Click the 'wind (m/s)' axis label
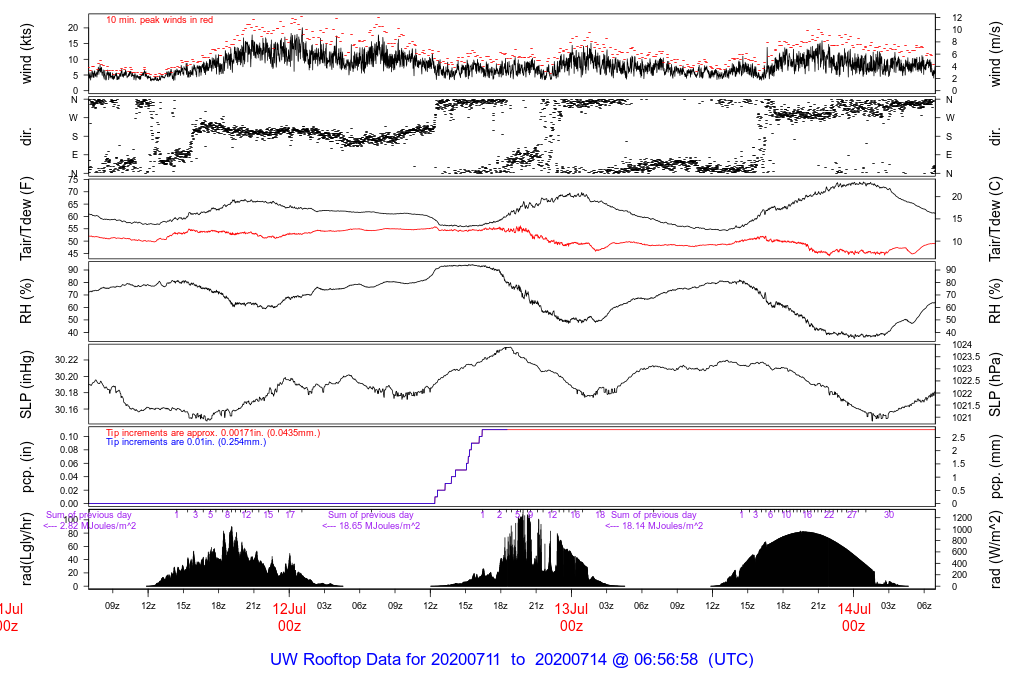Image resolution: width=1024 pixels, height=700 pixels. [x=995, y=54]
